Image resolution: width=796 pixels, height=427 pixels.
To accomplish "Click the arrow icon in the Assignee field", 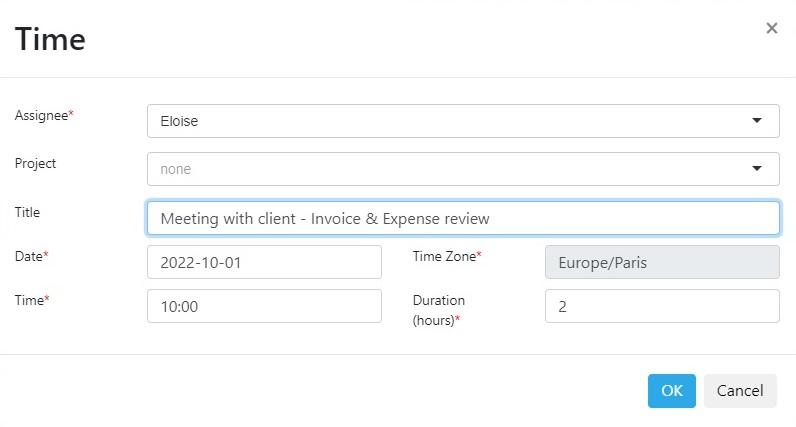I will pyautogui.click(x=756, y=121).
